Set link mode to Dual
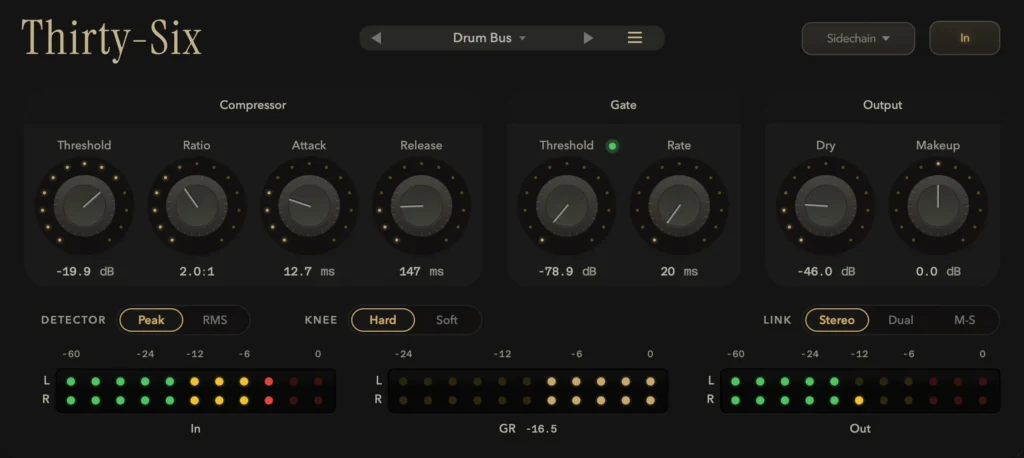 [901, 320]
